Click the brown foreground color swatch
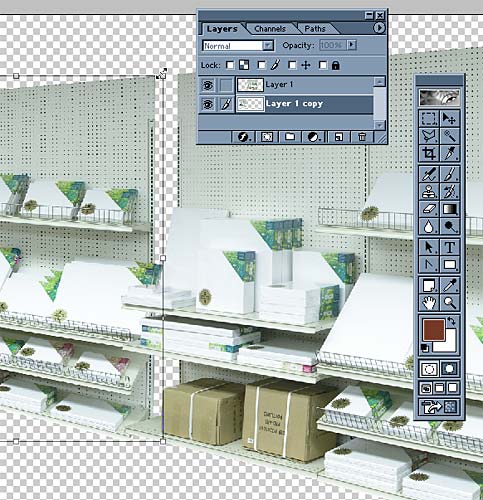Screen dimensions: 483x500 point(434,330)
